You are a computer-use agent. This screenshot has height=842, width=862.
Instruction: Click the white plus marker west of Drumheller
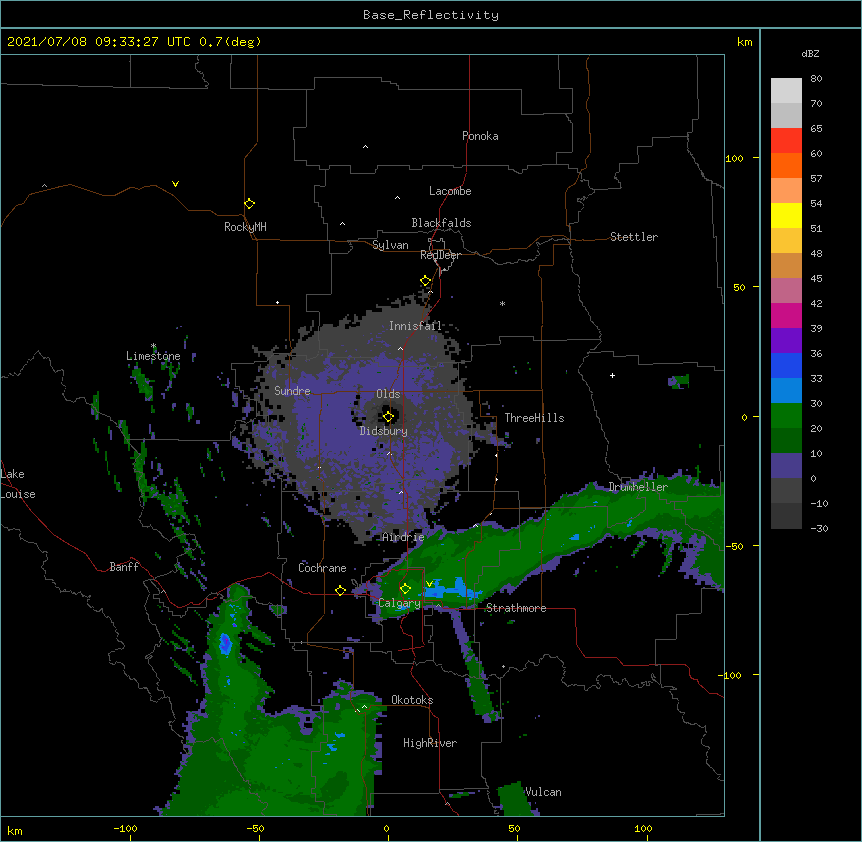612,375
